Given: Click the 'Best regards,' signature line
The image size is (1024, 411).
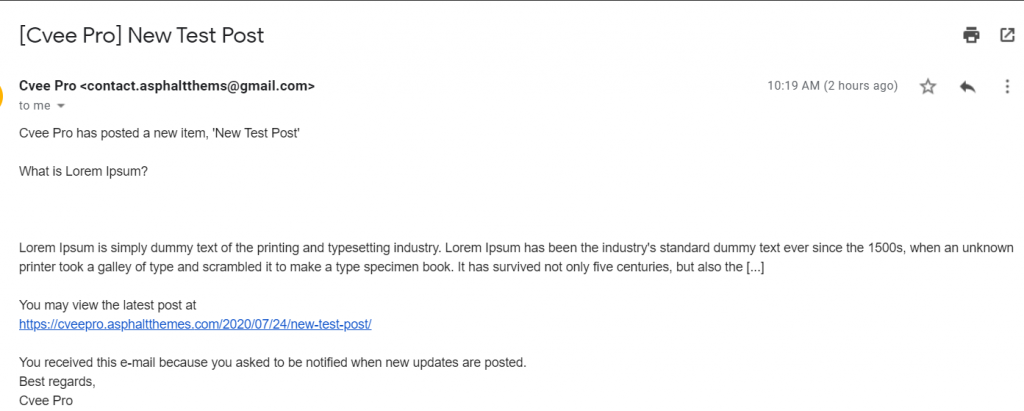Looking at the screenshot, I should (57, 382).
